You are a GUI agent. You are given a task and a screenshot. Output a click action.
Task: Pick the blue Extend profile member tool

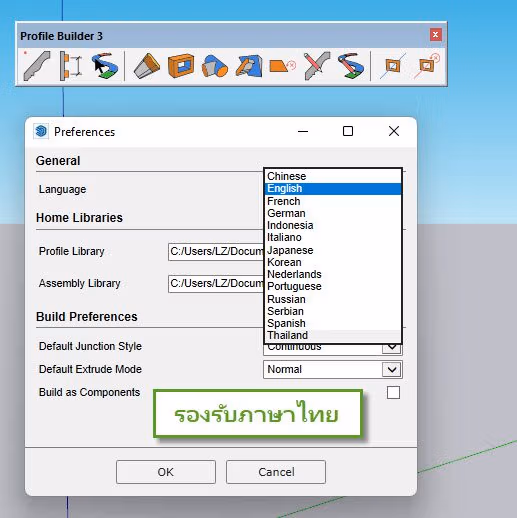[215, 66]
